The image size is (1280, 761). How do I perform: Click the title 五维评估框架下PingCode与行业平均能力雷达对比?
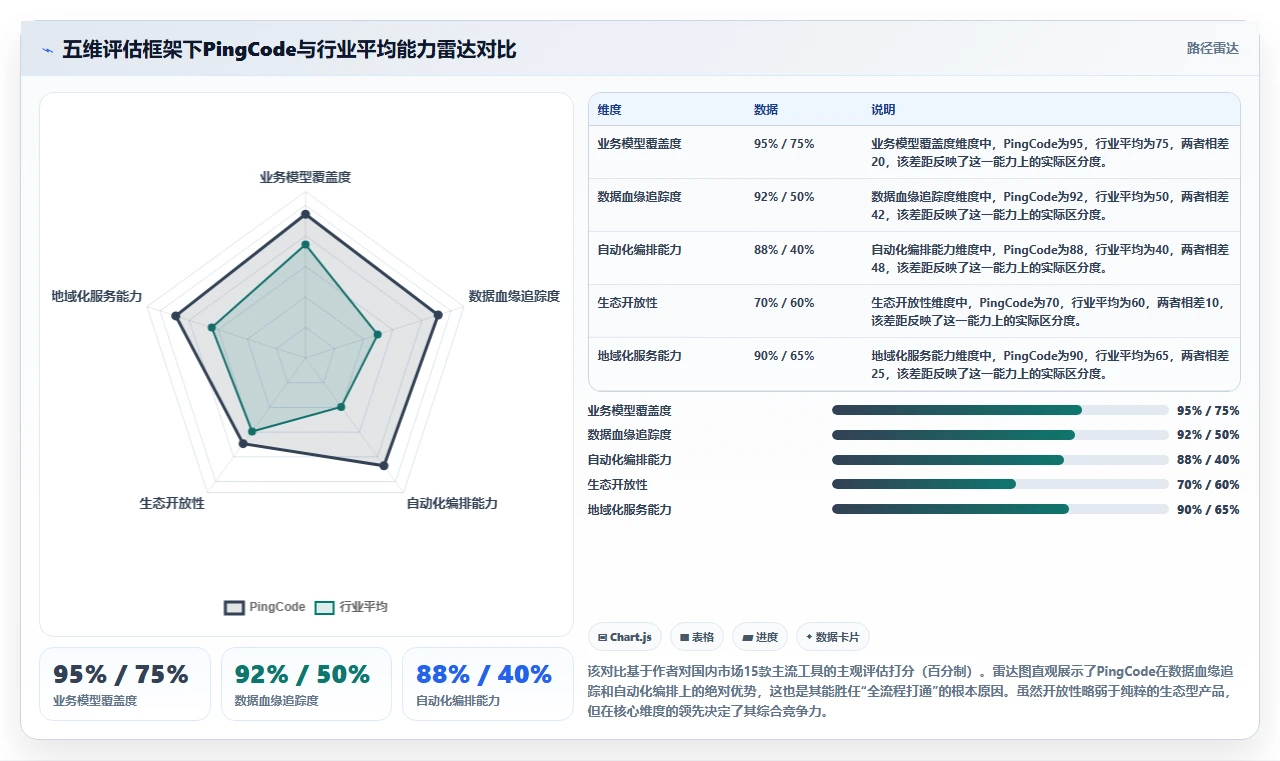289,49
